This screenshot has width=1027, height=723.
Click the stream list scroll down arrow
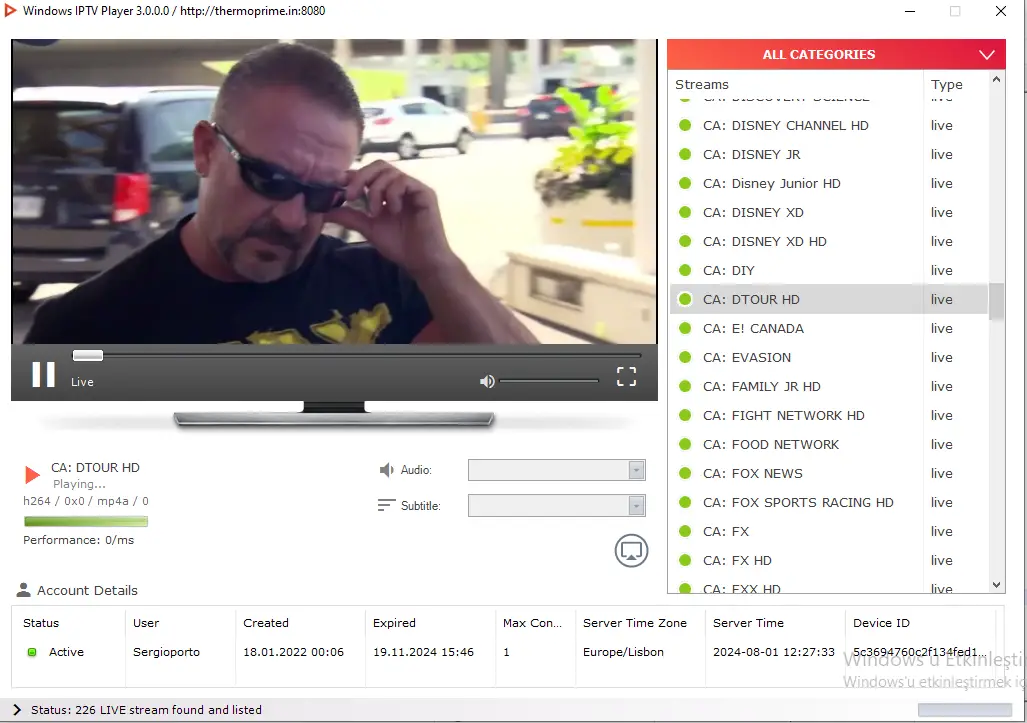pos(996,585)
